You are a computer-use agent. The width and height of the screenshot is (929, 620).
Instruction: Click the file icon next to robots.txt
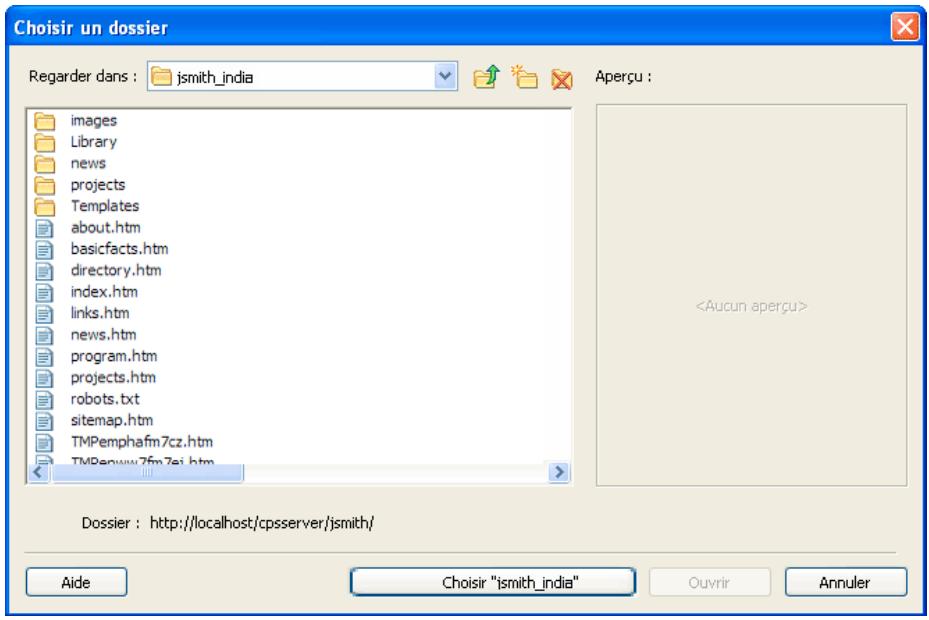tap(43, 399)
